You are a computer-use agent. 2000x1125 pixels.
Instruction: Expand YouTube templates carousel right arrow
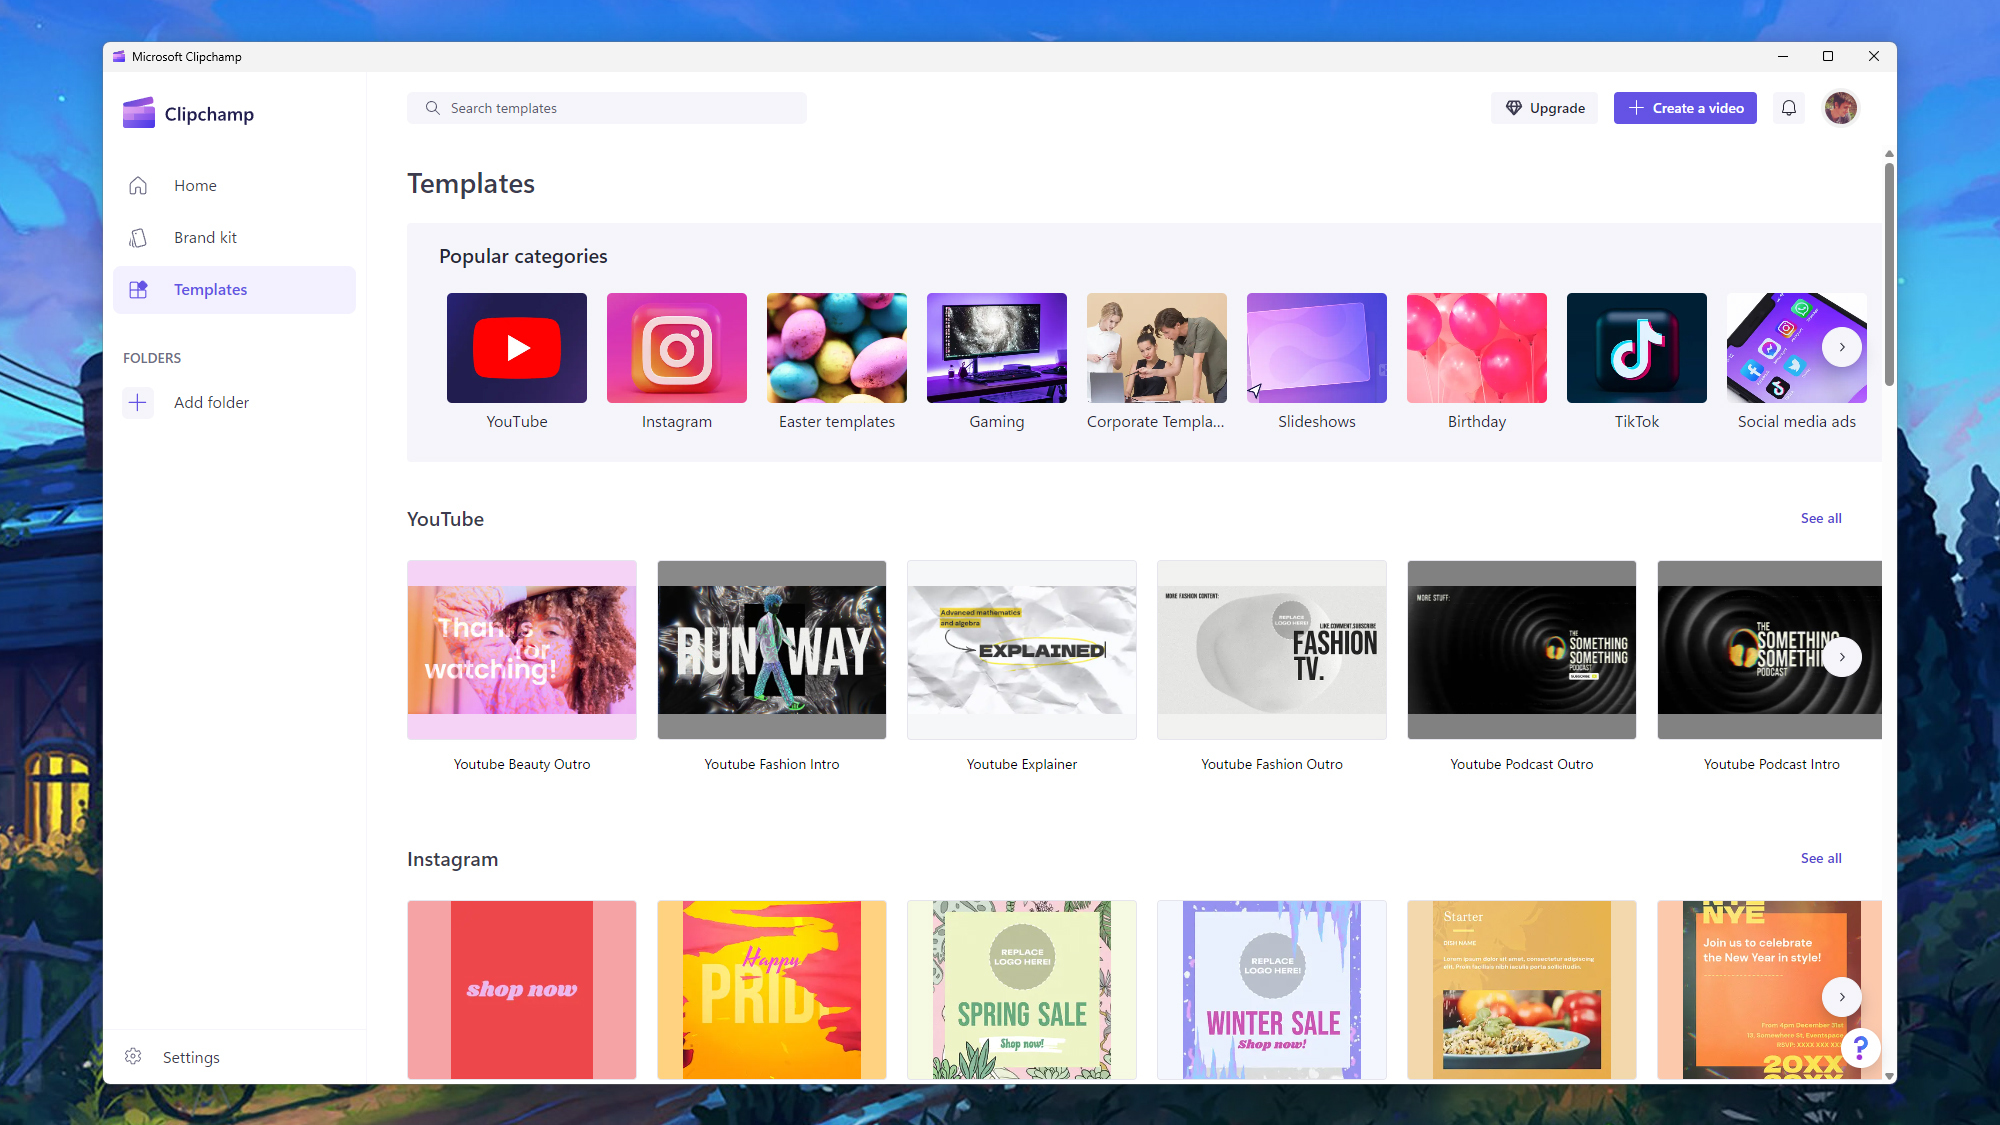point(1842,657)
